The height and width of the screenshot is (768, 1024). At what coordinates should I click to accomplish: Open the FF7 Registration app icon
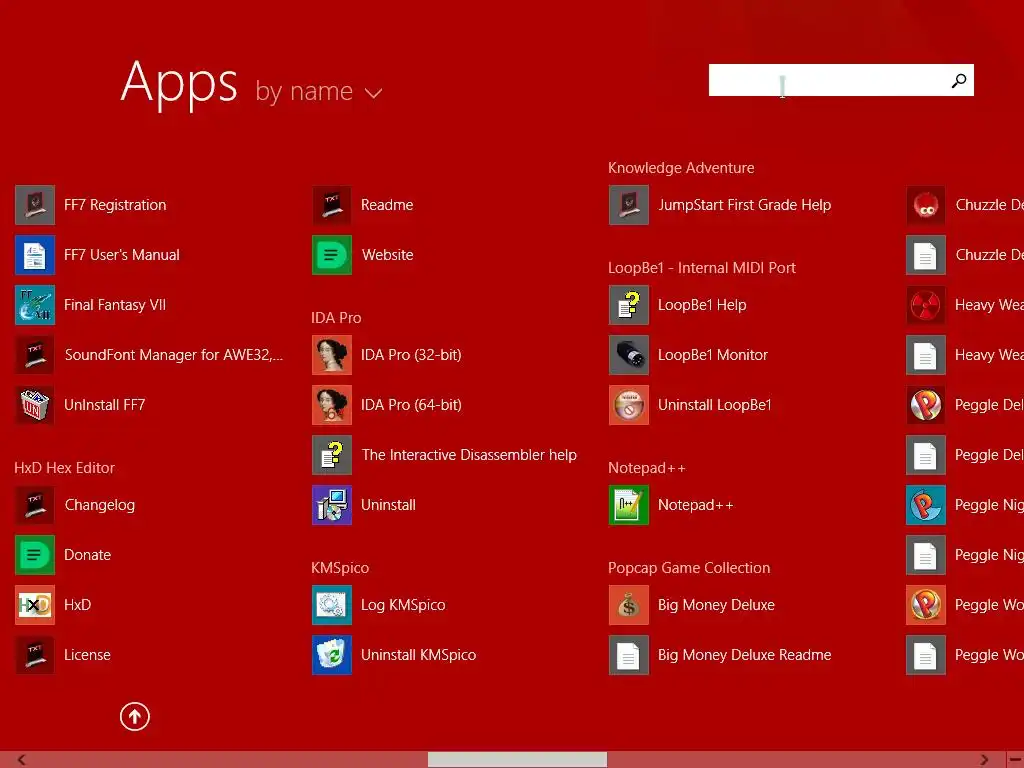35,205
